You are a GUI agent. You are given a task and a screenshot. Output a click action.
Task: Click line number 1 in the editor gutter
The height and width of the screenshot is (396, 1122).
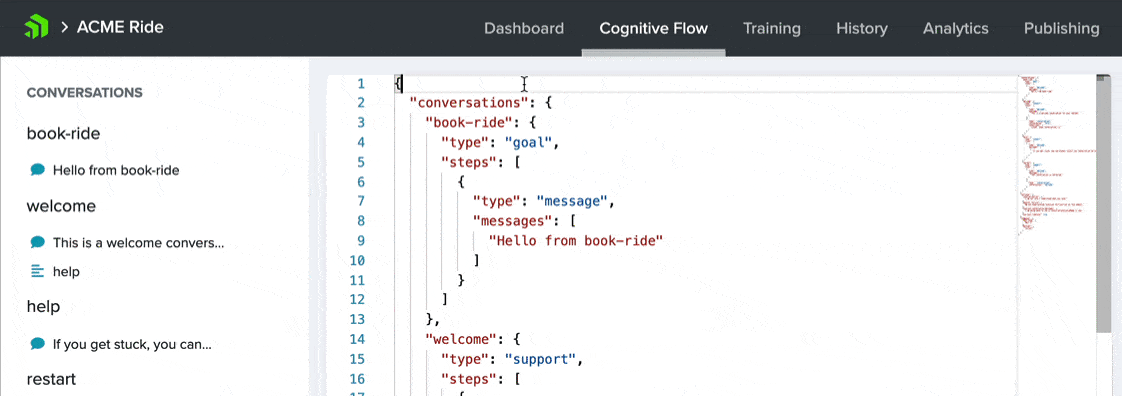361,84
